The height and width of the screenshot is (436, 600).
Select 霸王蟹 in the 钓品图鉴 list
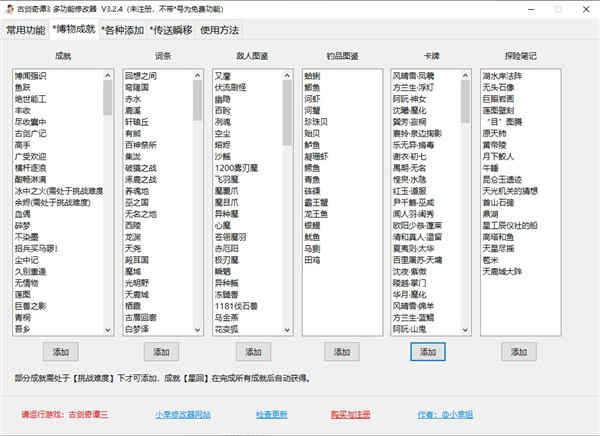tap(316, 202)
